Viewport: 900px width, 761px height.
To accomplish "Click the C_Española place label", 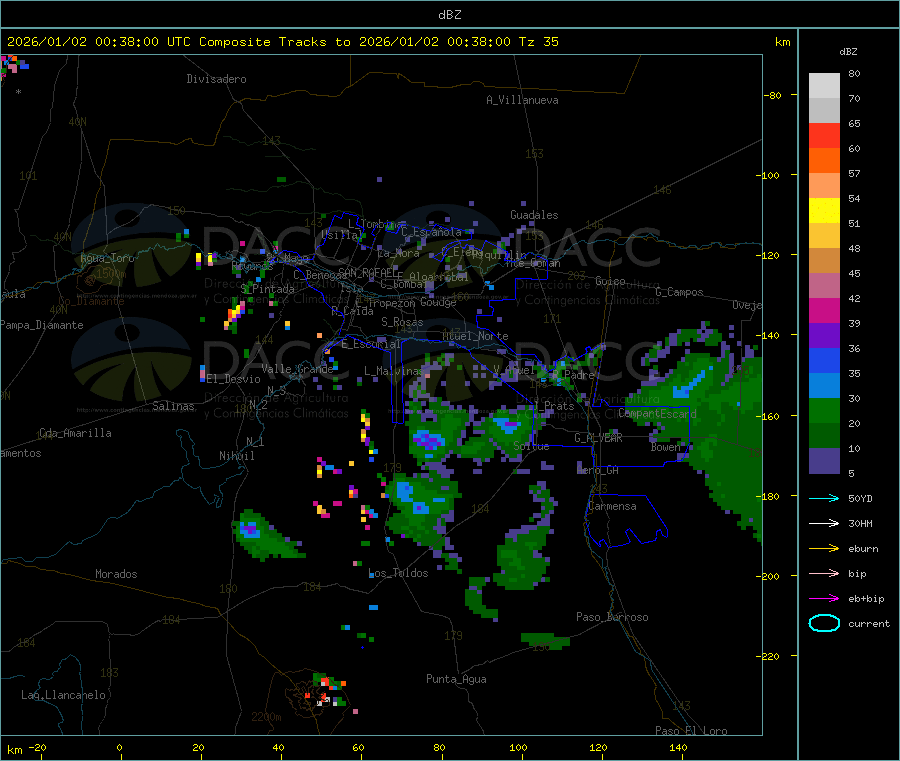I will (432, 232).
